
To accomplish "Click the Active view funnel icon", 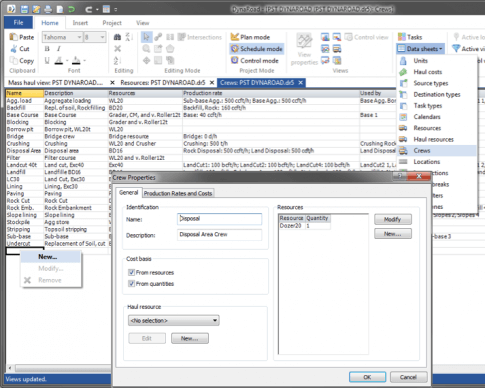I will 456,49.
